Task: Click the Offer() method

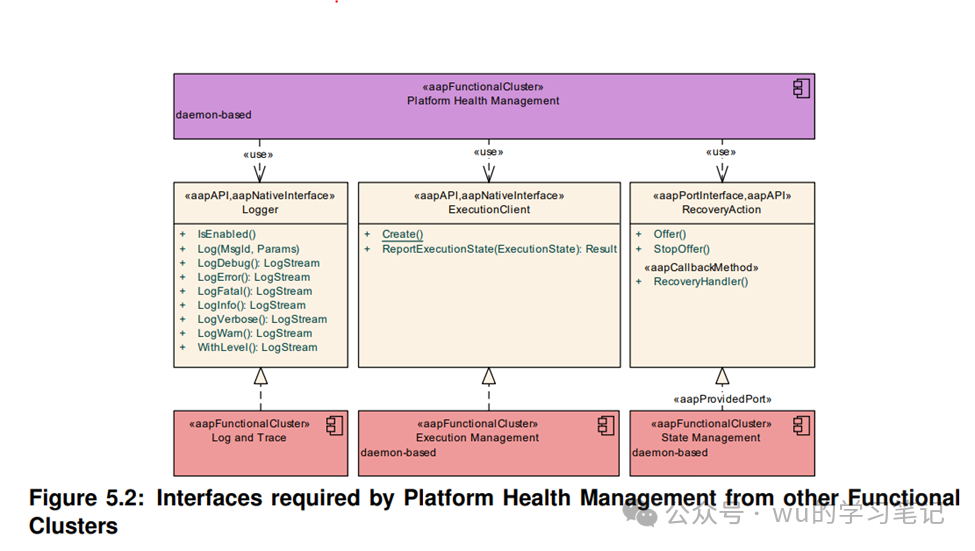Action: pyautogui.click(x=669, y=234)
